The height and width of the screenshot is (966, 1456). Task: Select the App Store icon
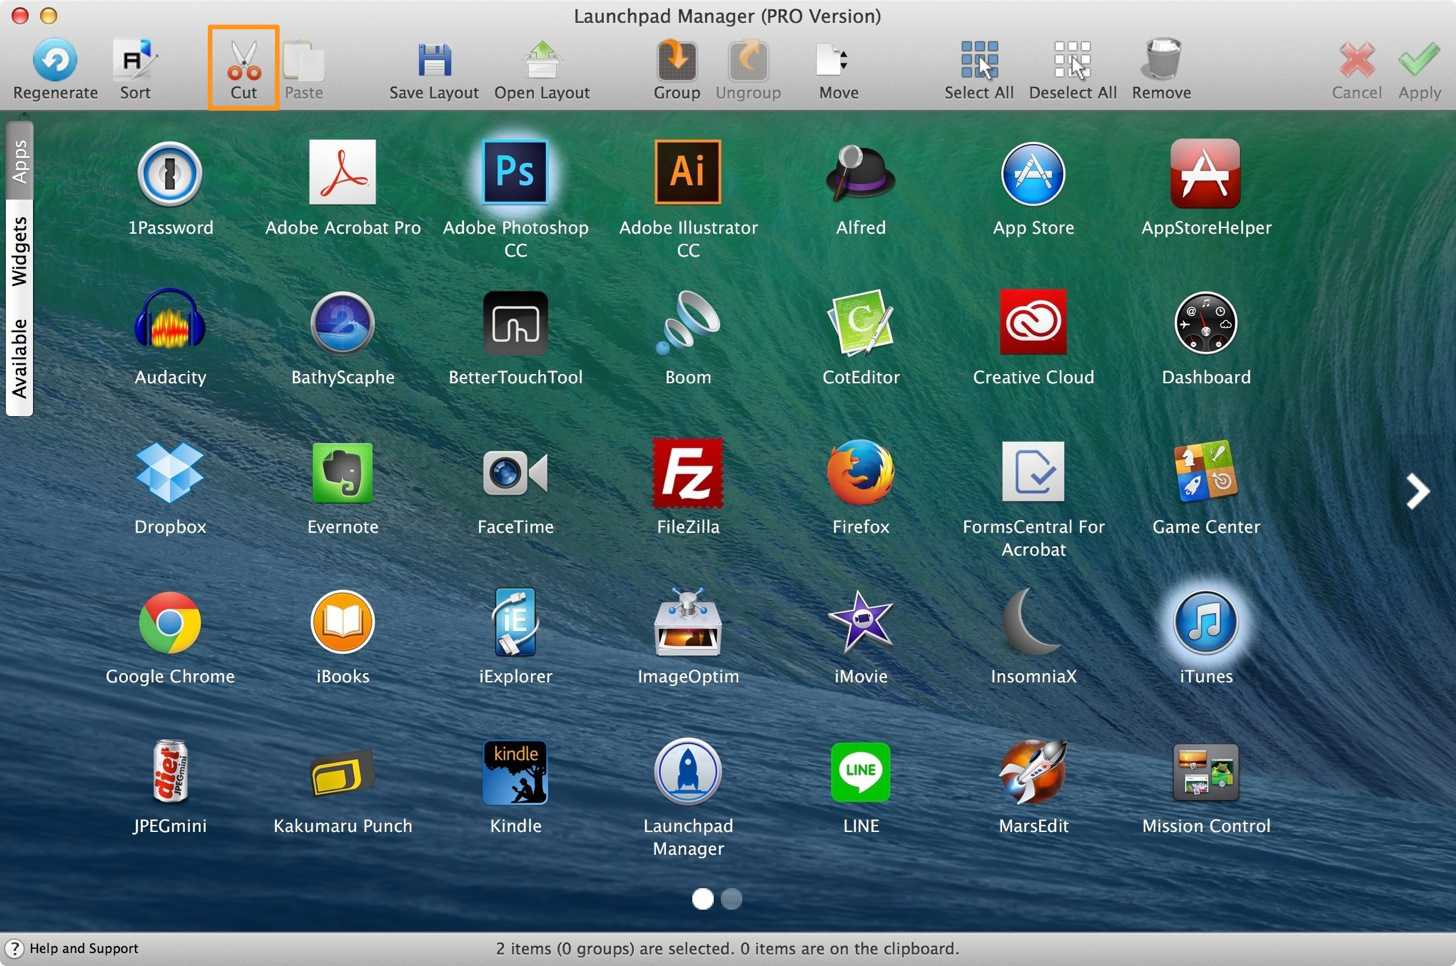pyautogui.click(x=1034, y=174)
